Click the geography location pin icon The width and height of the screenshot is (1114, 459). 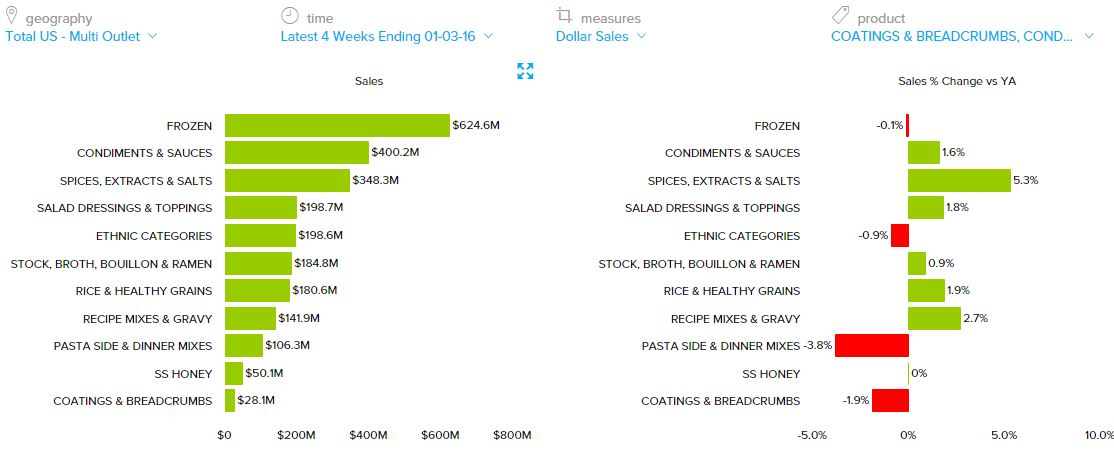click(x=11, y=16)
